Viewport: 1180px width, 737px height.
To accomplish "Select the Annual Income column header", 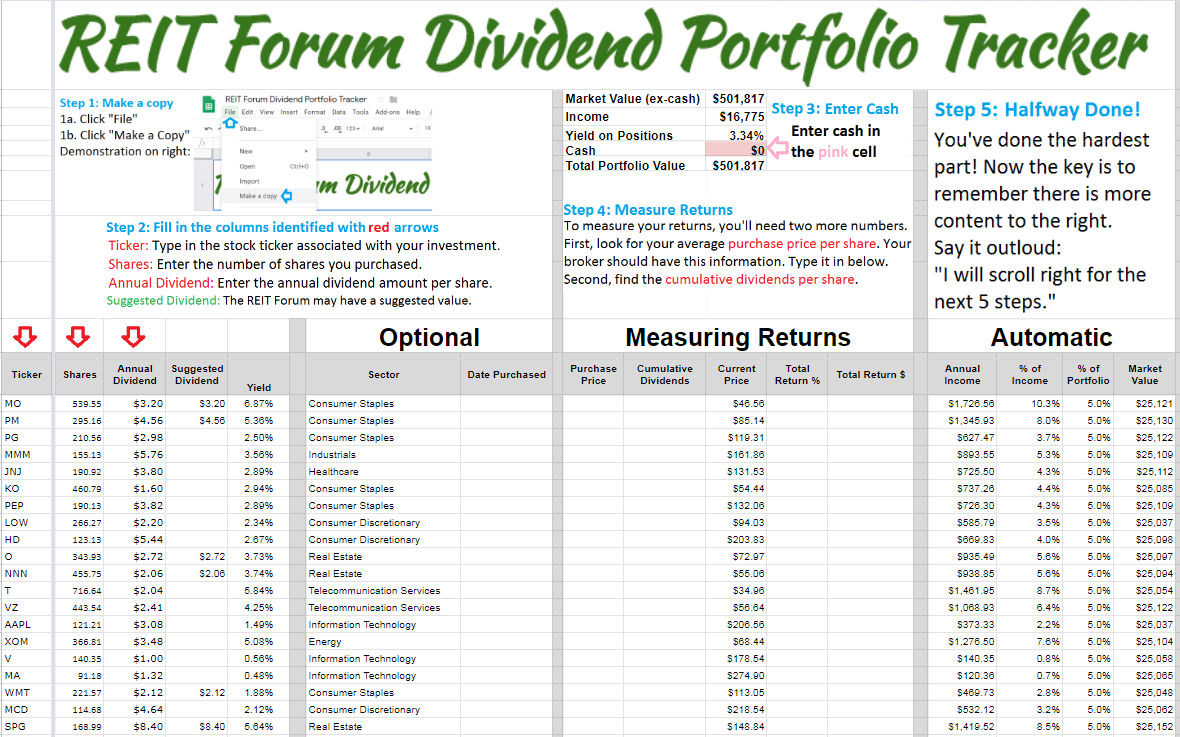I will pos(963,374).
